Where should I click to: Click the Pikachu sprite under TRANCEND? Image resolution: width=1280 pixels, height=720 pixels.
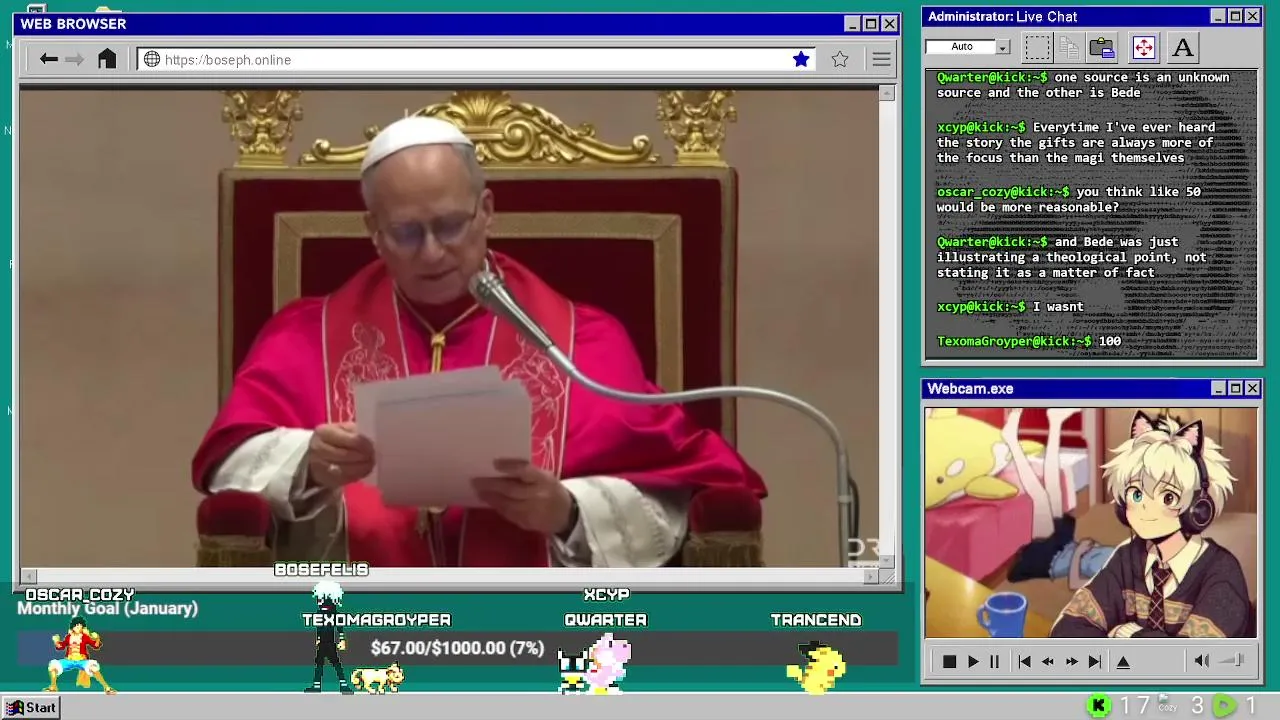(817, 668)
